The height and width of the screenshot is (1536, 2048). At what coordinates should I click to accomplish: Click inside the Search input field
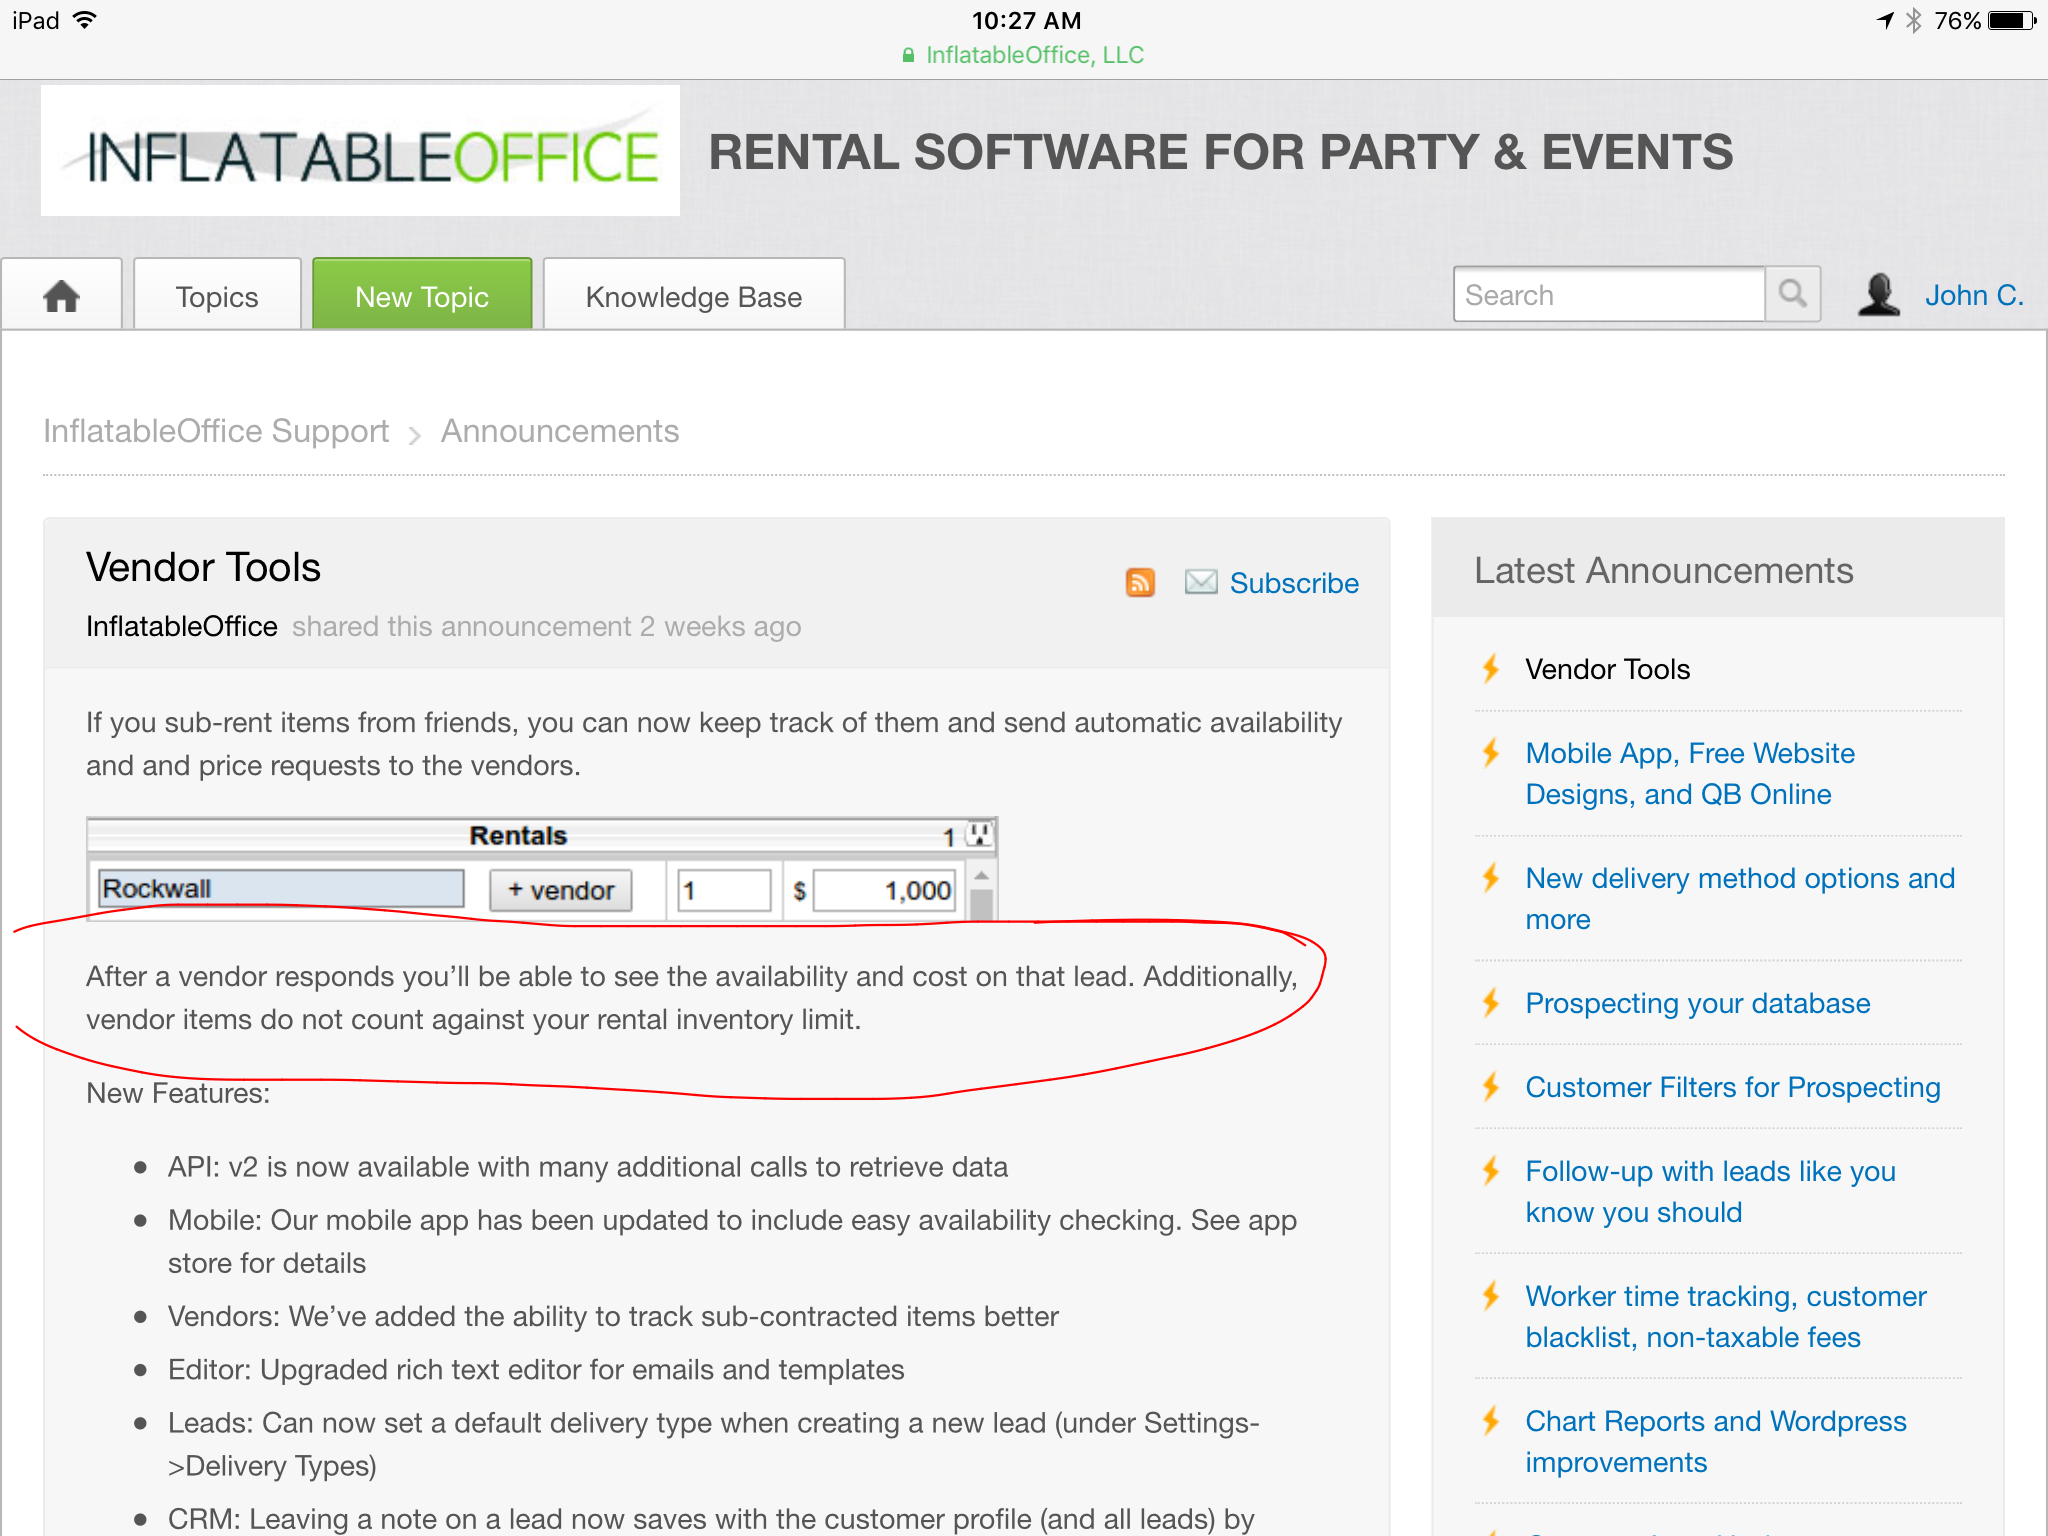click(1608, 295)
